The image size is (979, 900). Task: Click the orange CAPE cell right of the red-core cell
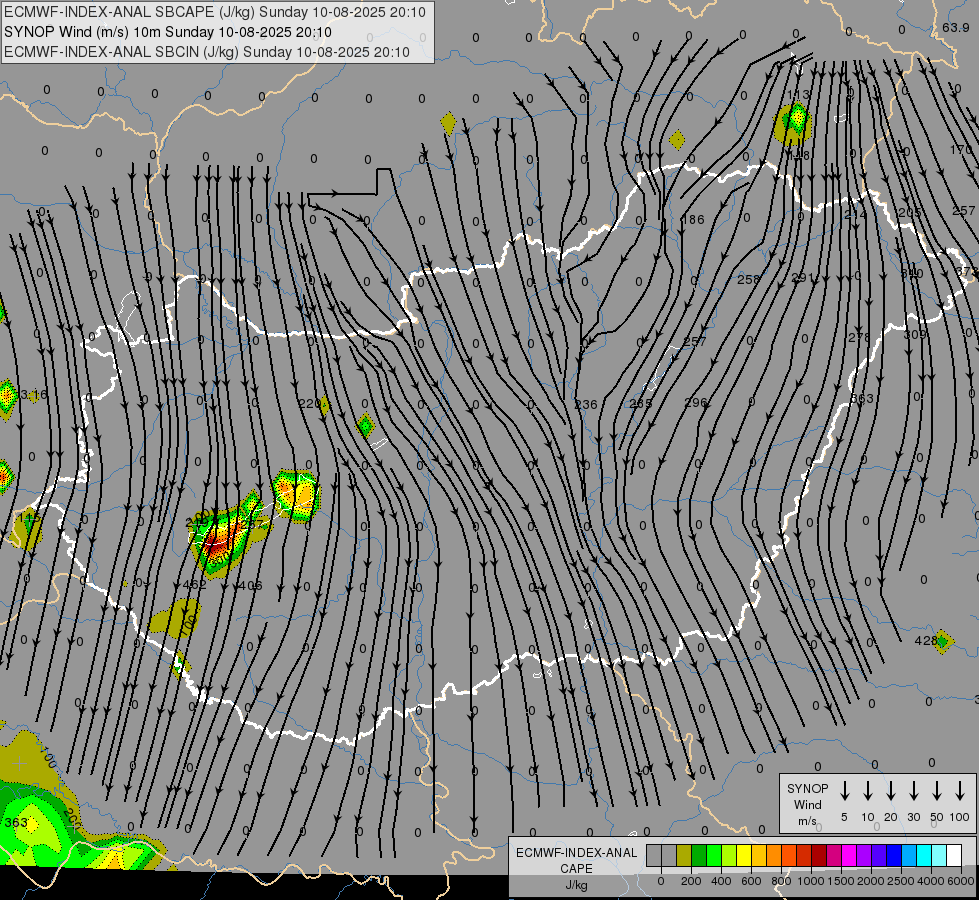296,494
